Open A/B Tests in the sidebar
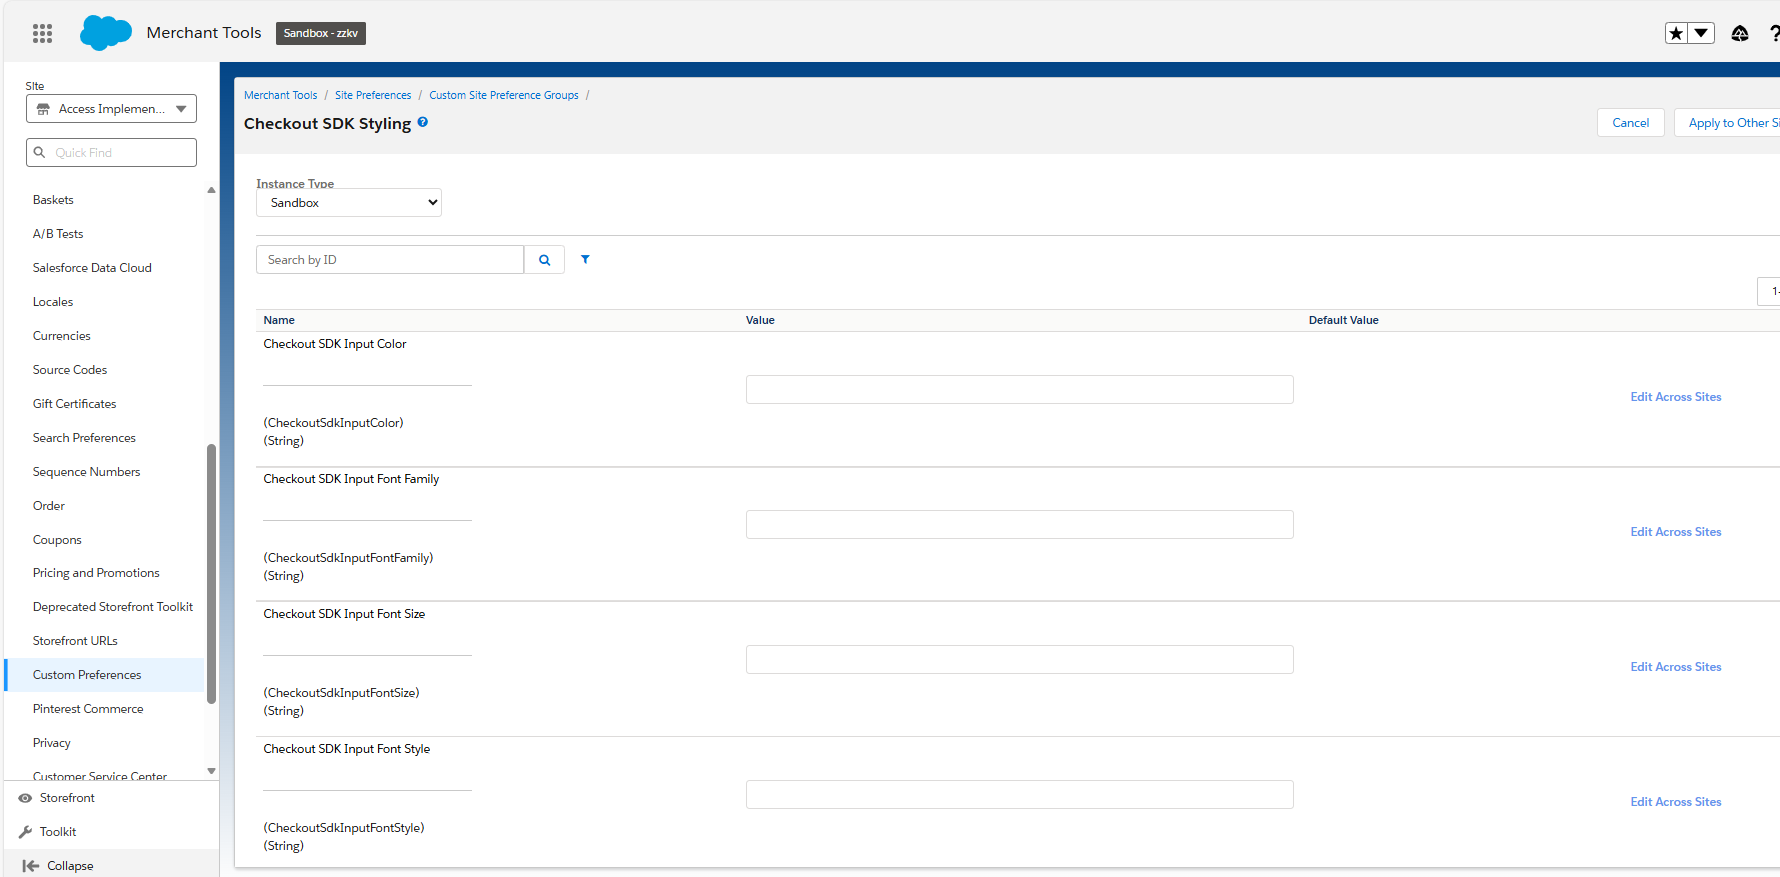Screen dimensions: 1780x877 pyautogui.click(x=58, y=234)
